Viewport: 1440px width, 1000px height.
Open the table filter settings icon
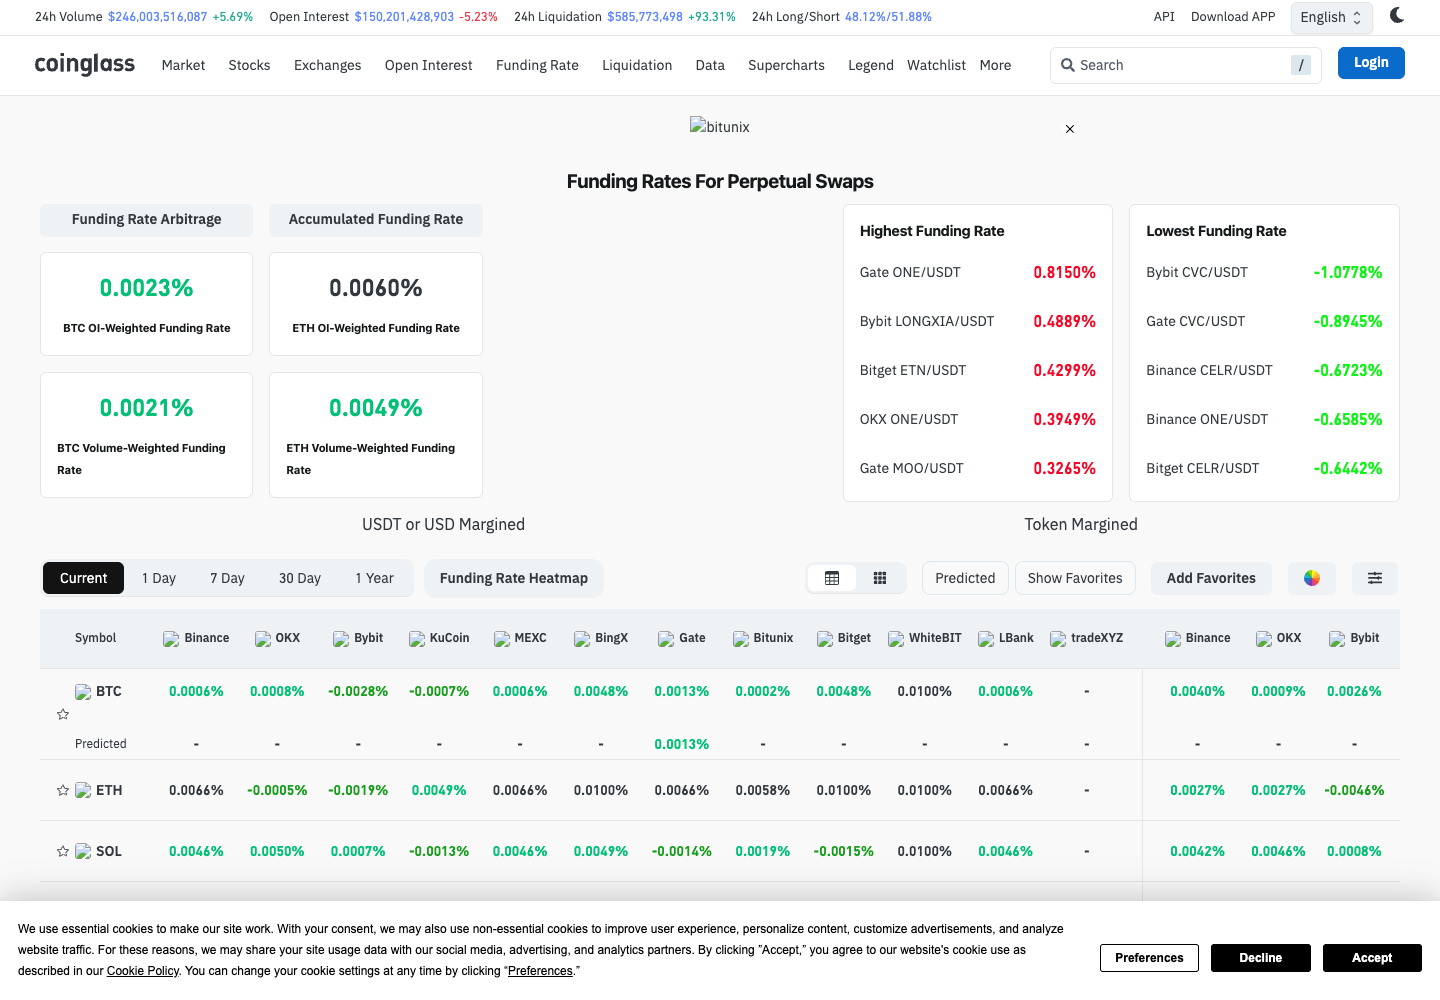click(1375, 578)
